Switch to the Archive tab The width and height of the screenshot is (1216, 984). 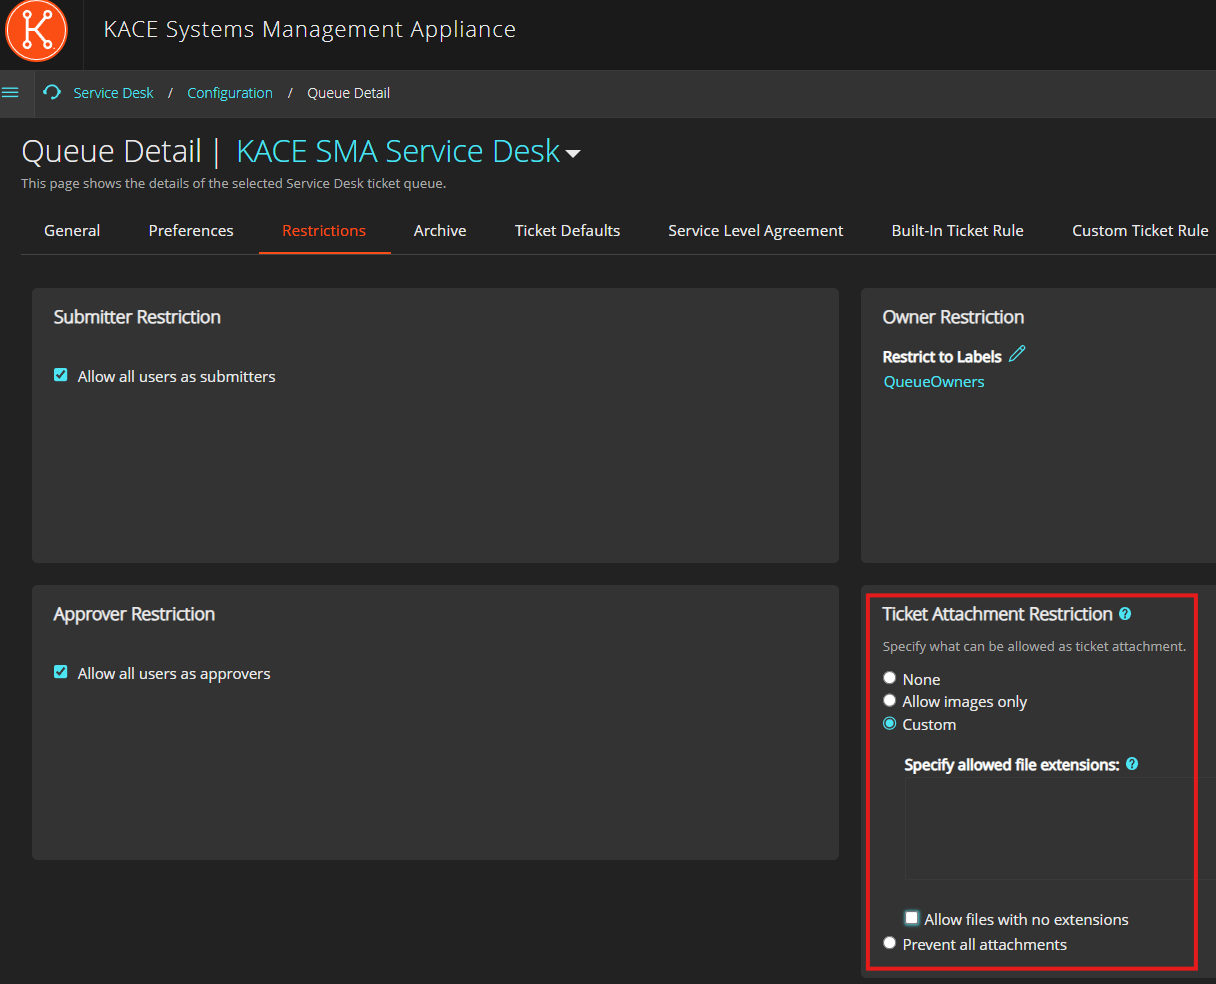(x=440, y=231)
